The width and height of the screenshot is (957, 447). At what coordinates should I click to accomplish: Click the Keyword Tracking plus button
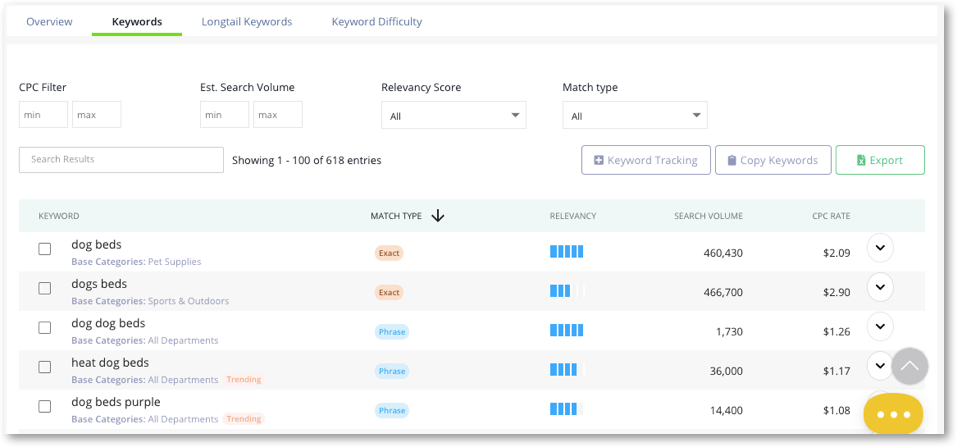(645, 160)
